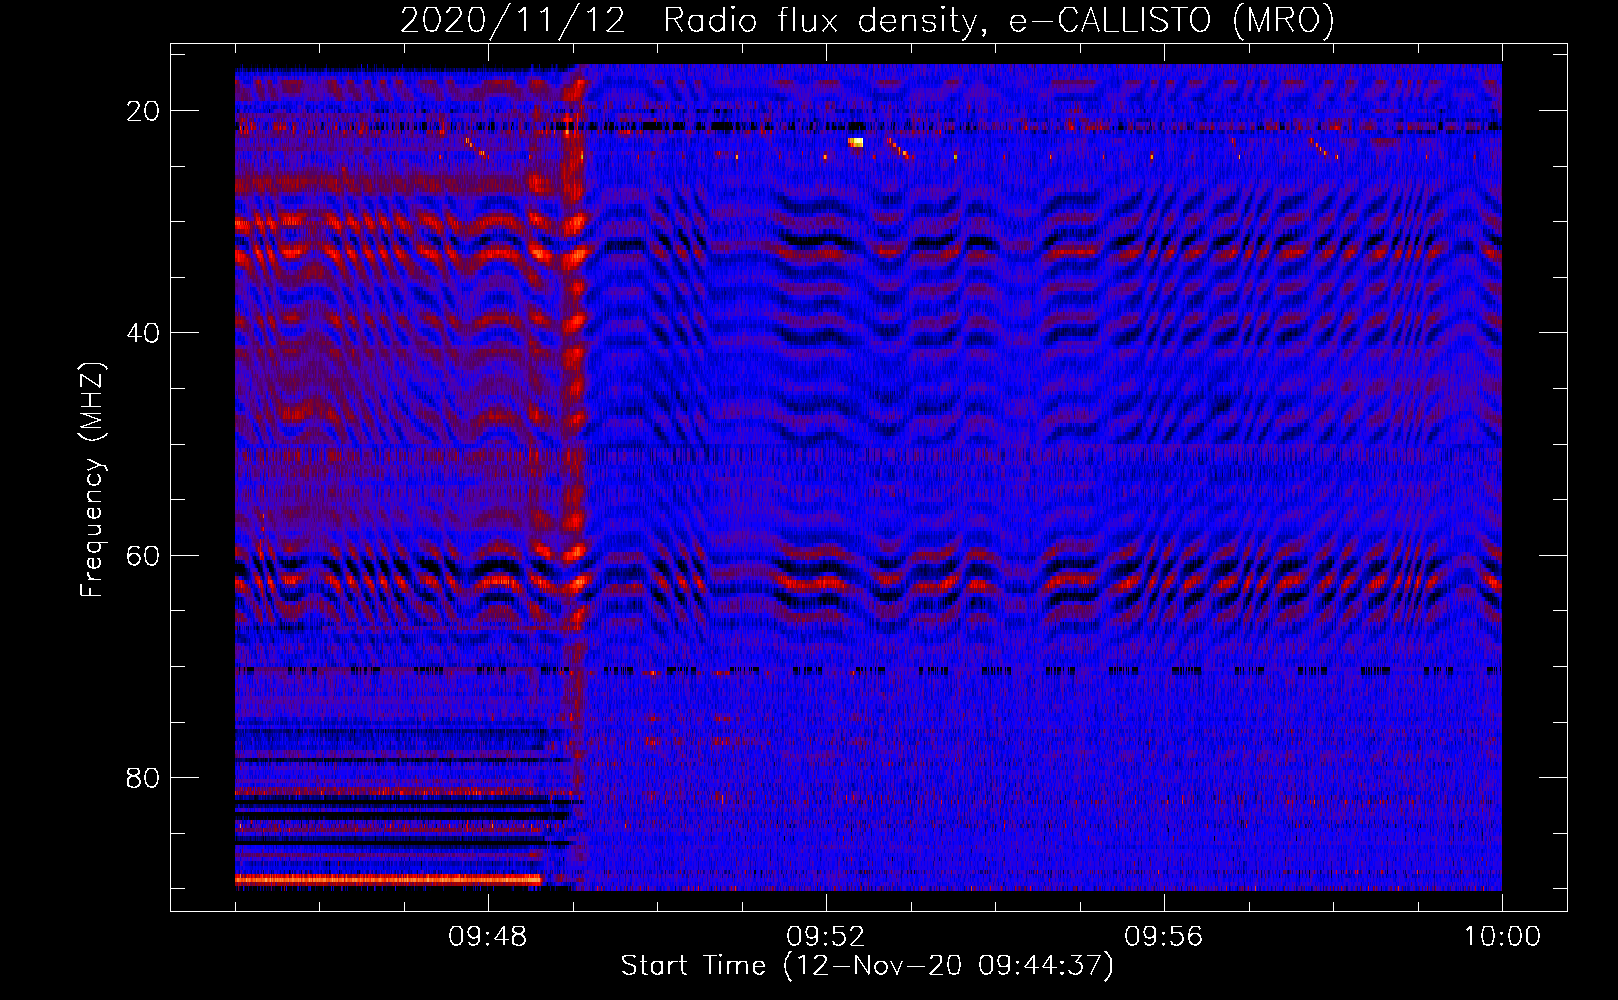The height and width of the screenshot is (1000, 1618).
Task: Click the 09:56 time tick label
Action: 1164,937
